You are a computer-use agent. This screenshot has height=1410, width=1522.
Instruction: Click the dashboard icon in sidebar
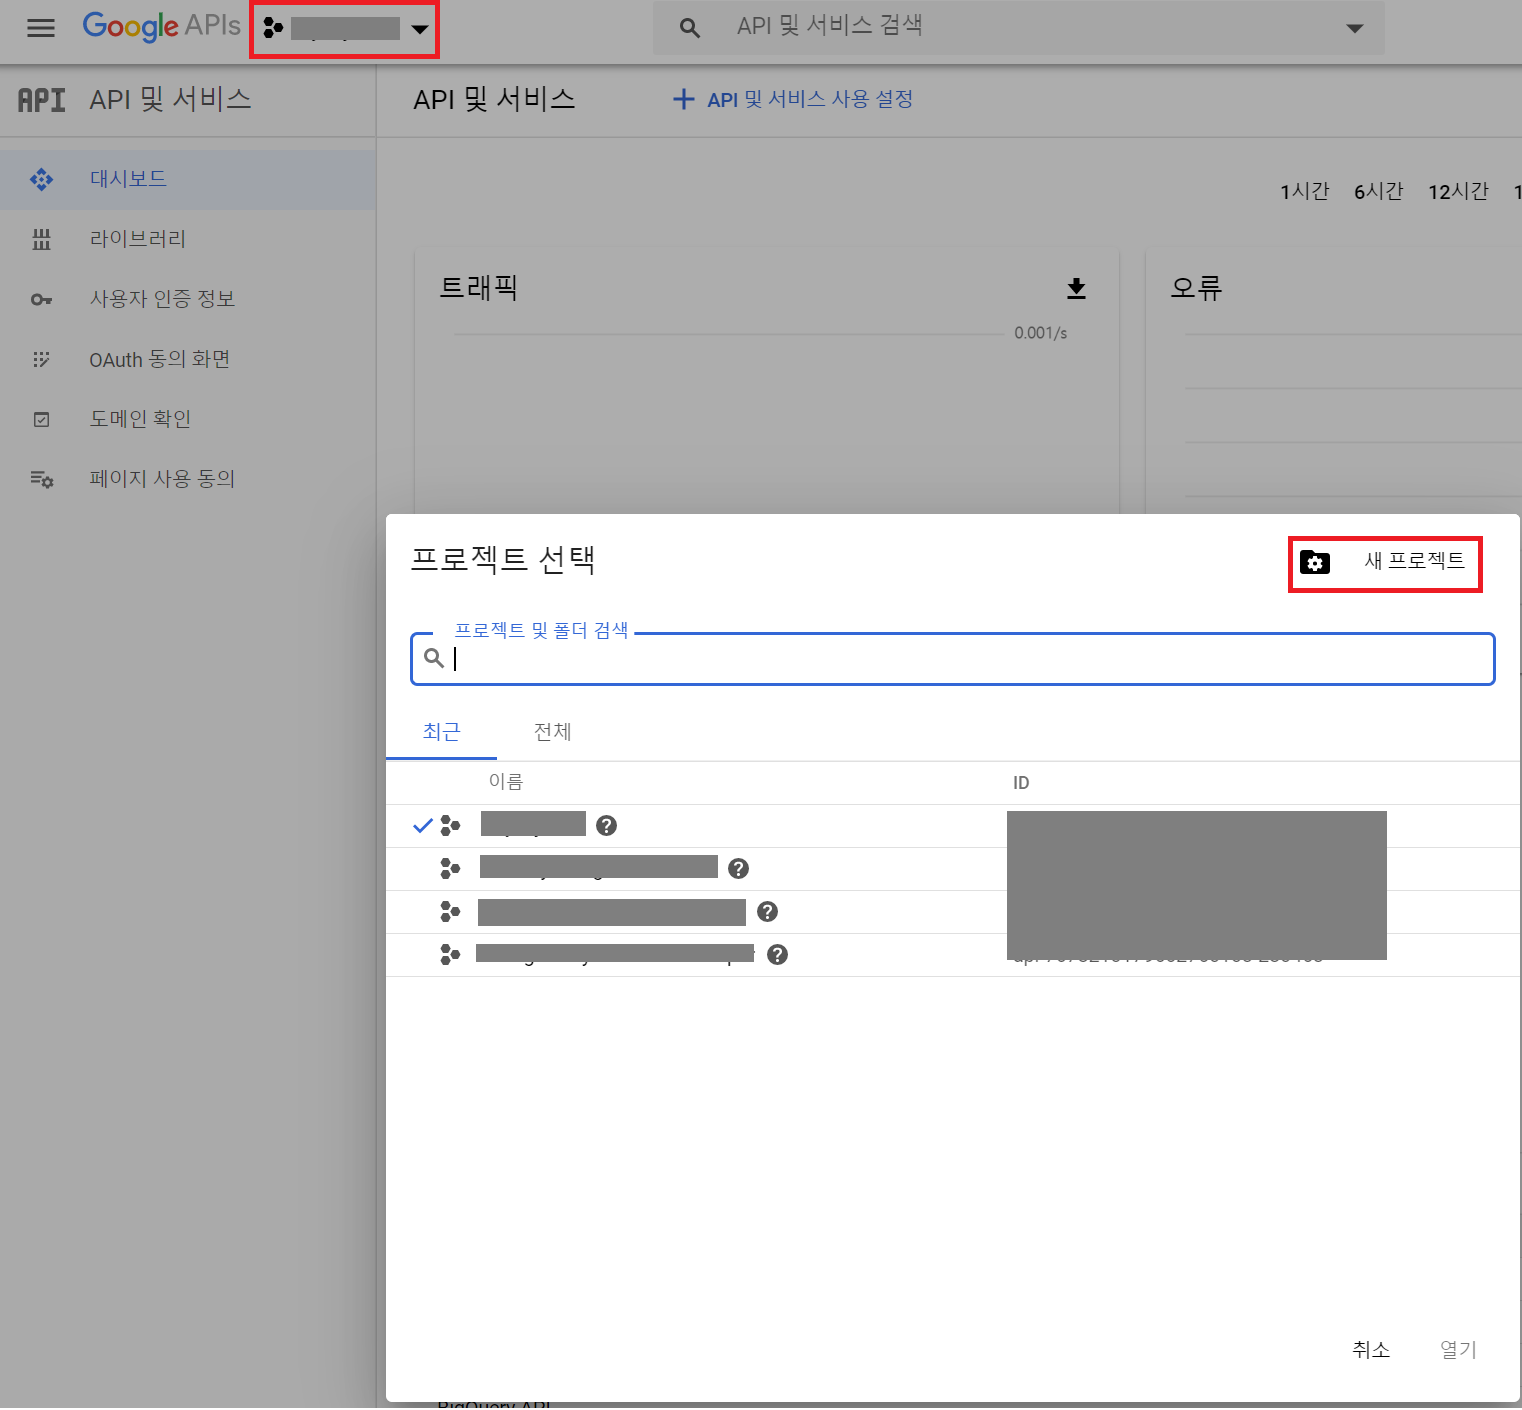coord(41,180)
